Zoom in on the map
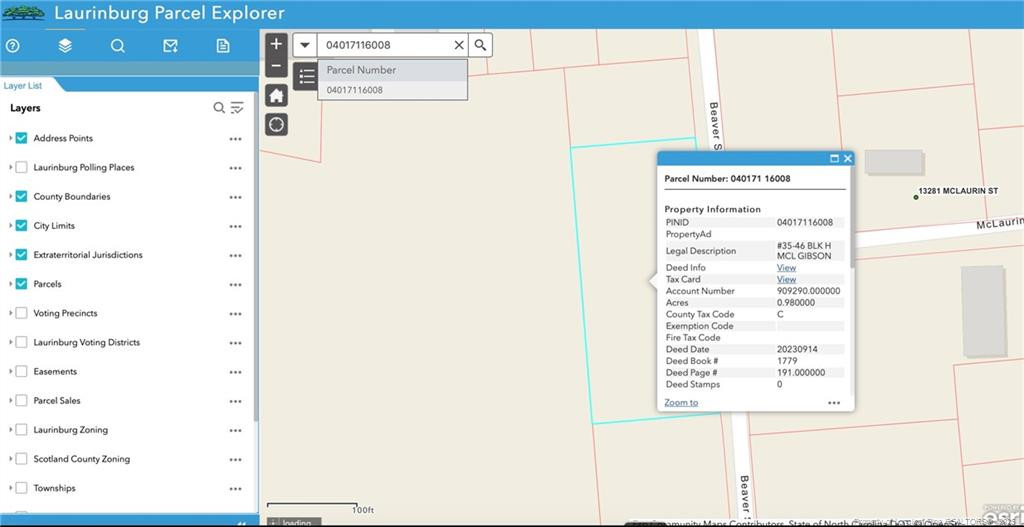This screenshot has height=527, width=1024. (x=276, y=44)
